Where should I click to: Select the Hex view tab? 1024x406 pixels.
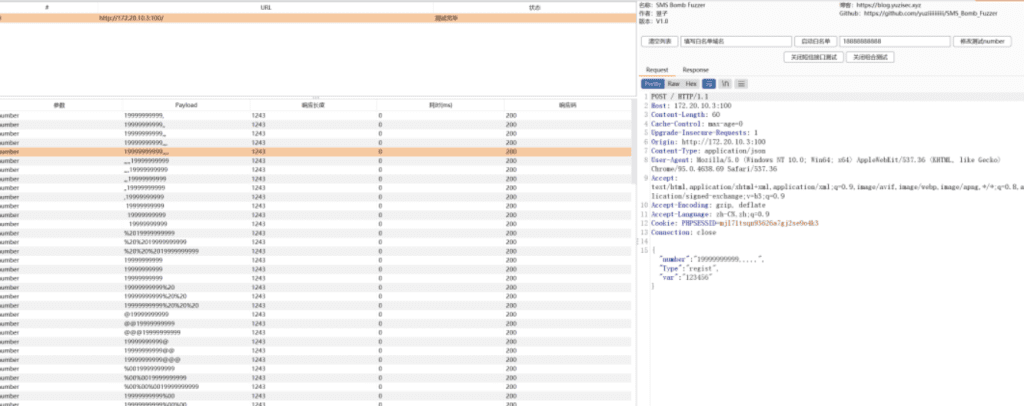[691, 84]
